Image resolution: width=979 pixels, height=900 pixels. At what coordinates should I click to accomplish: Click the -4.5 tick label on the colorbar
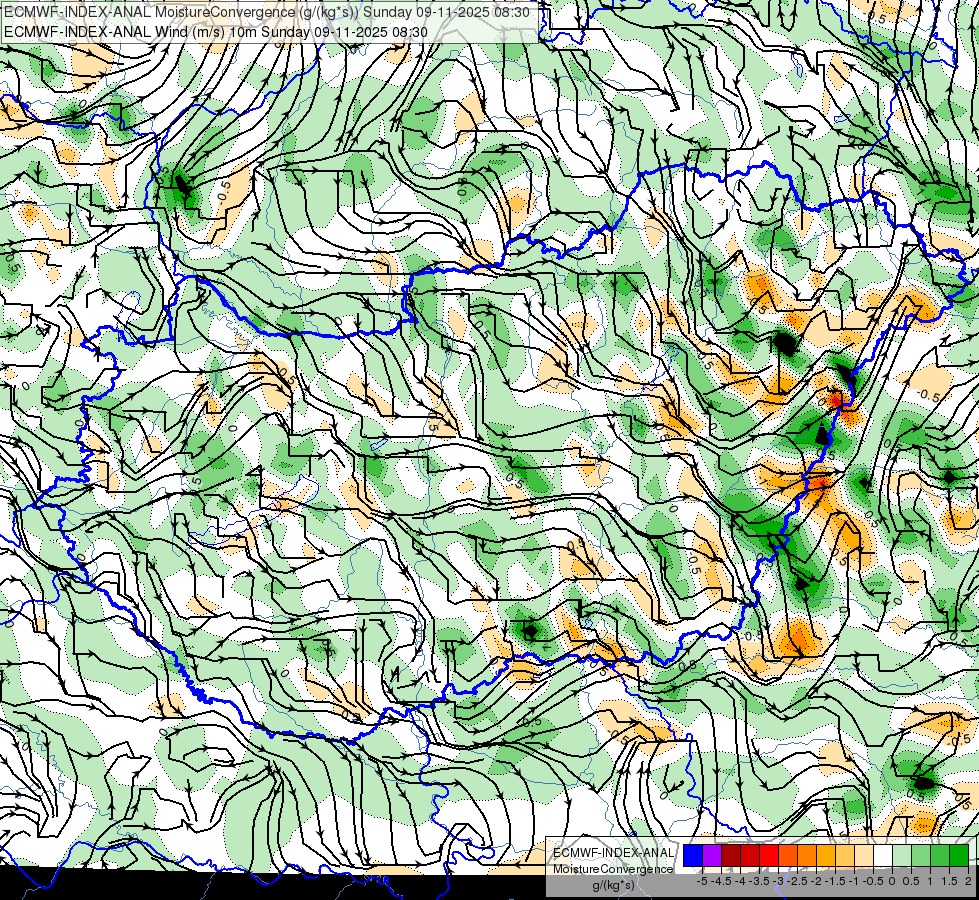[721, 881]
